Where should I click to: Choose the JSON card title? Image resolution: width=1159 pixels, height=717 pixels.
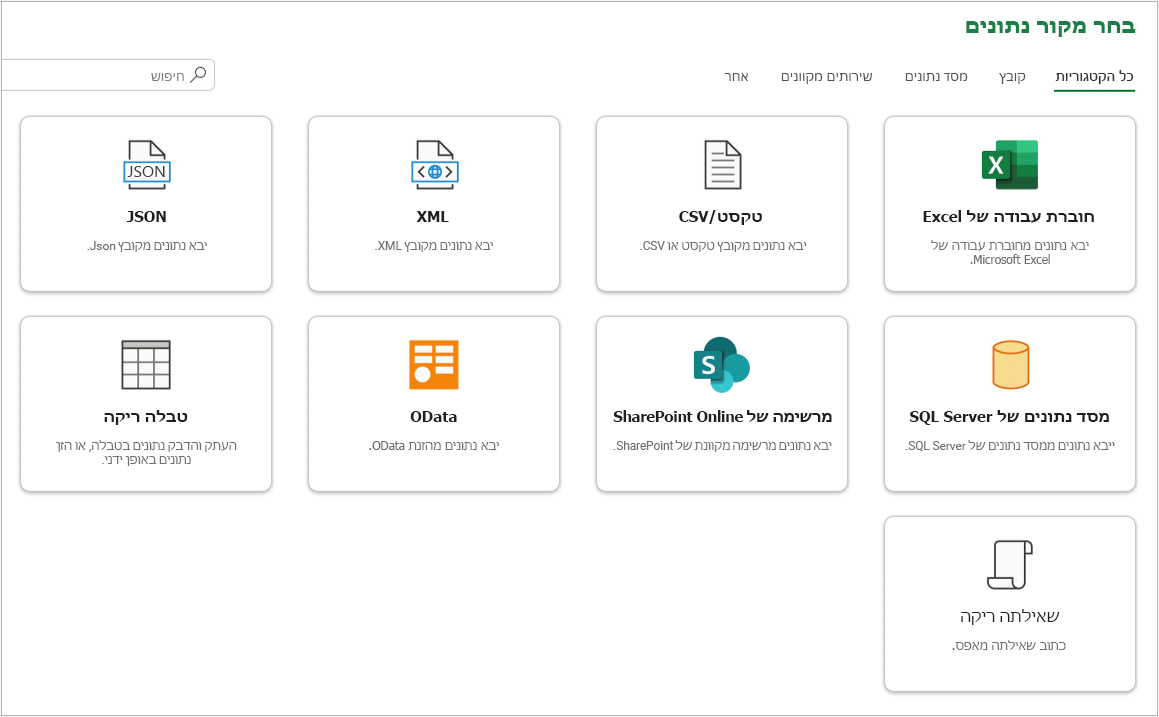pos(146,217)
